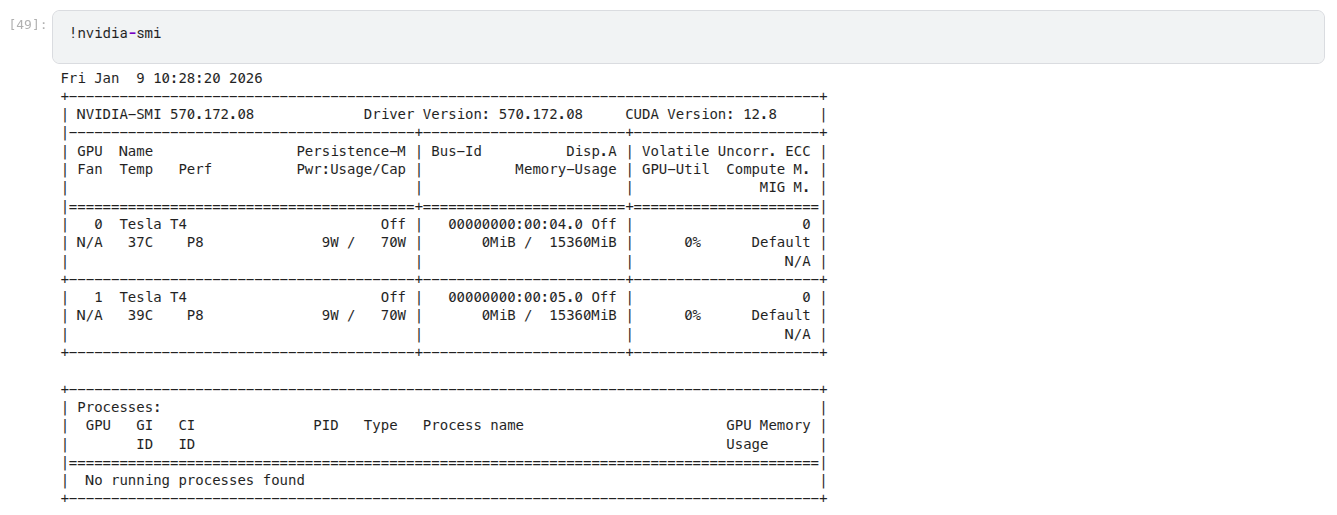Click the 39C temperature reading

tap(140, 315)
